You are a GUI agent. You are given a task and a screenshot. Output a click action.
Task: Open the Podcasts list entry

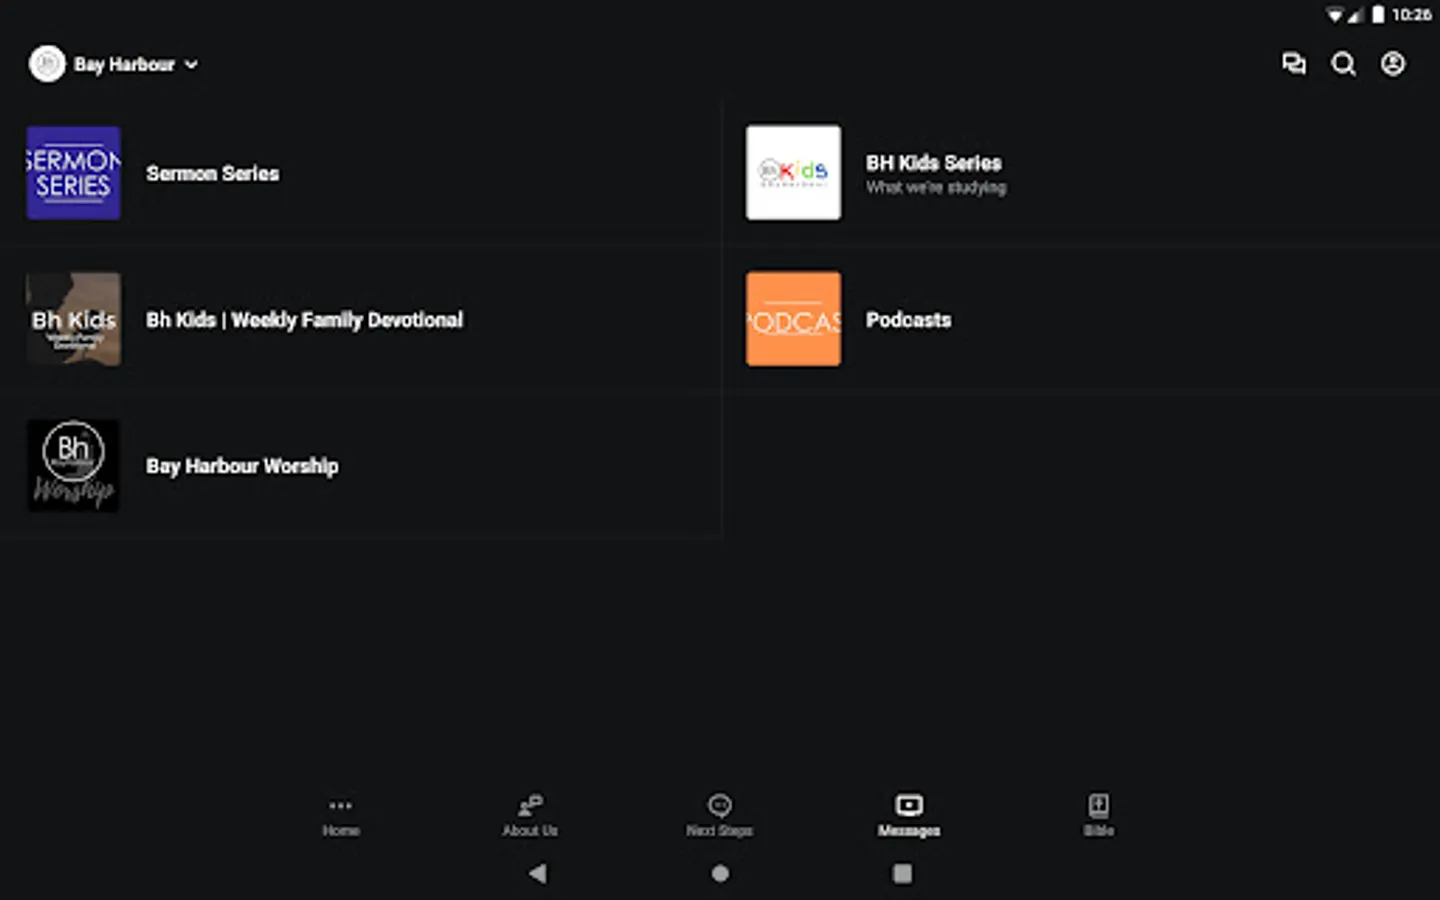coord(1080,319)
